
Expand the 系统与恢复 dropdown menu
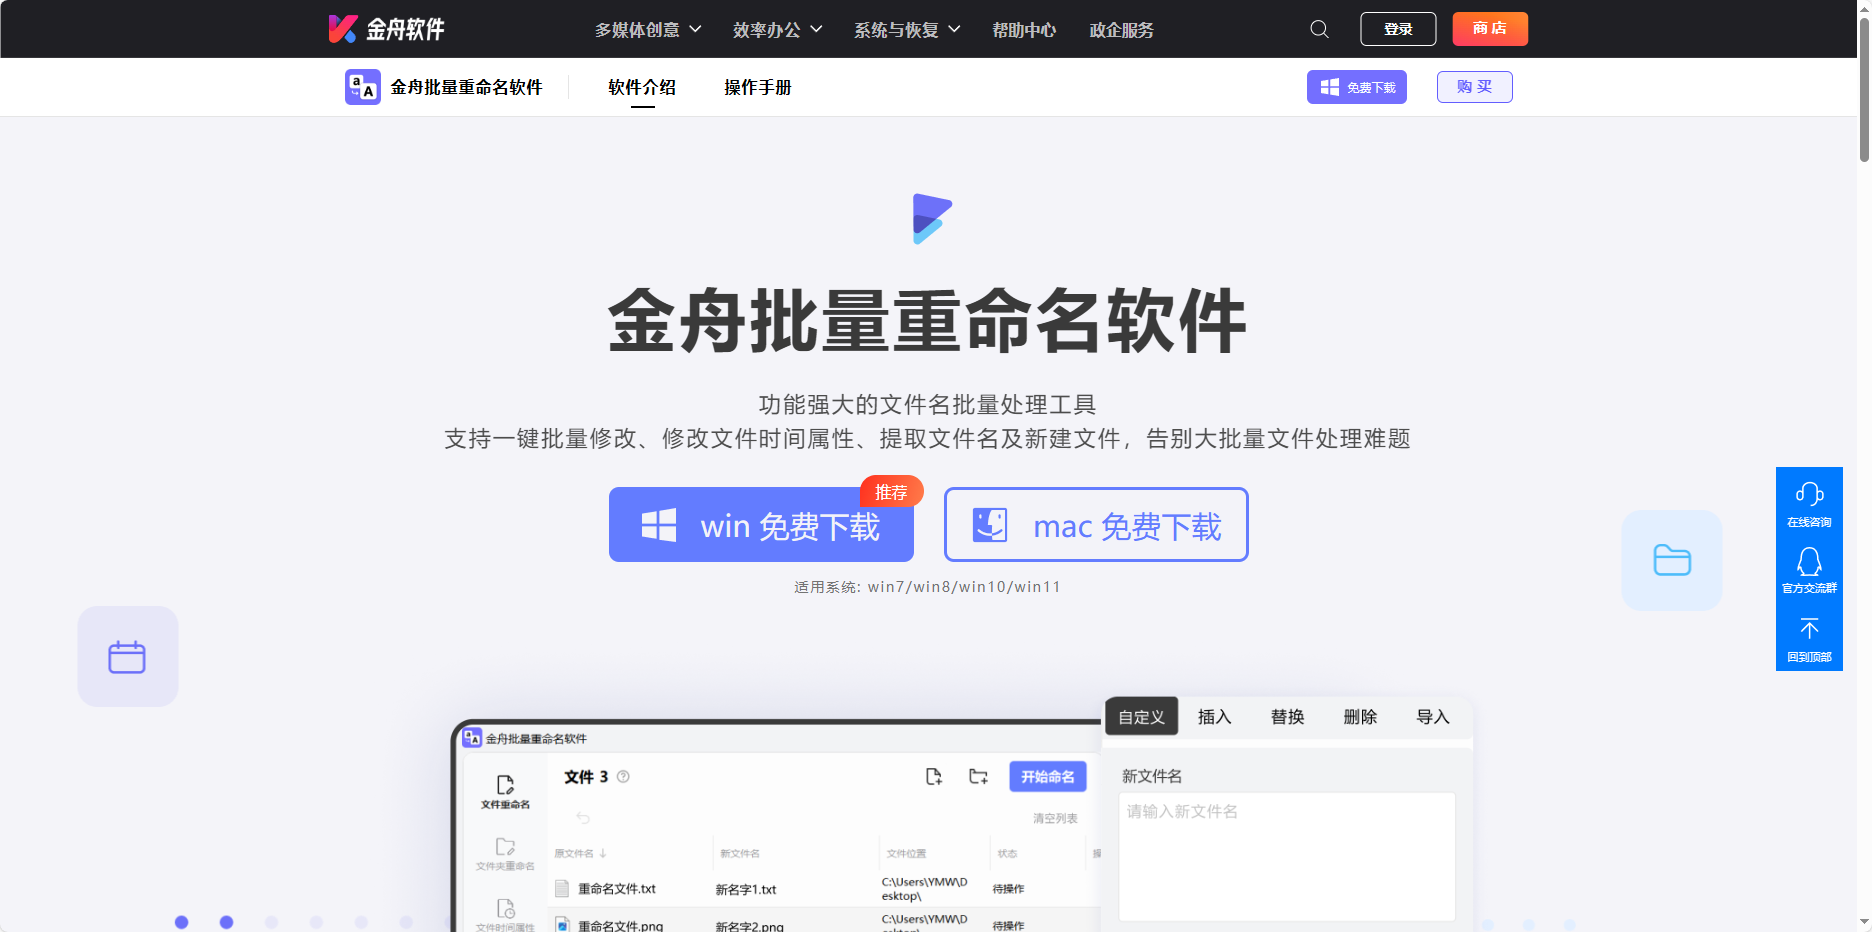pyautogui.click(x=905, y=29)
